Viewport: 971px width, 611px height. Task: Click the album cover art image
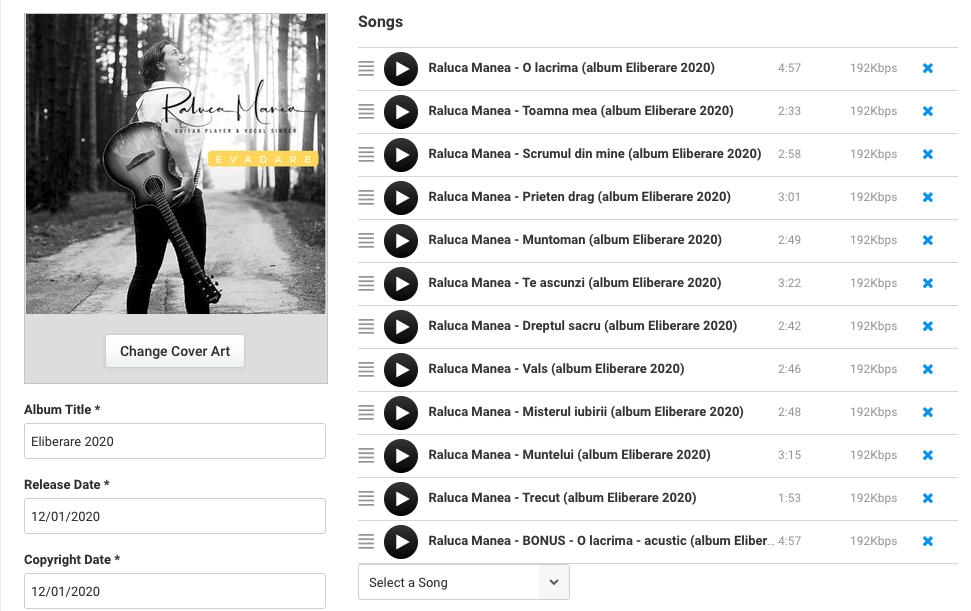(175, 164)
